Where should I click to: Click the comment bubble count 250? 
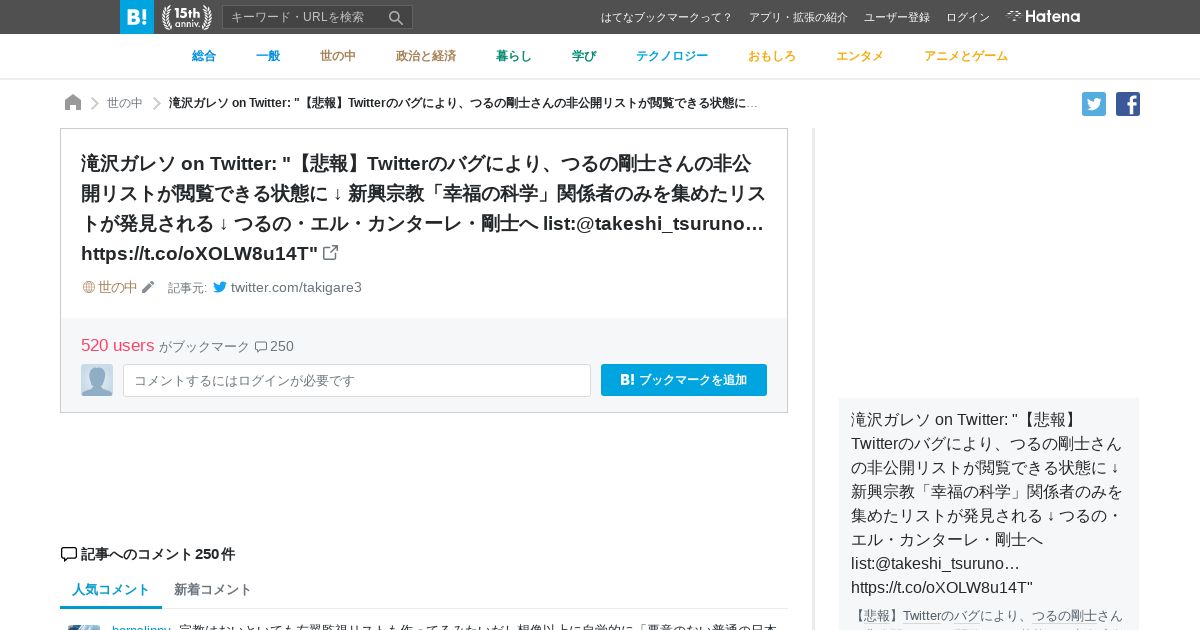(x=274, y=346)
